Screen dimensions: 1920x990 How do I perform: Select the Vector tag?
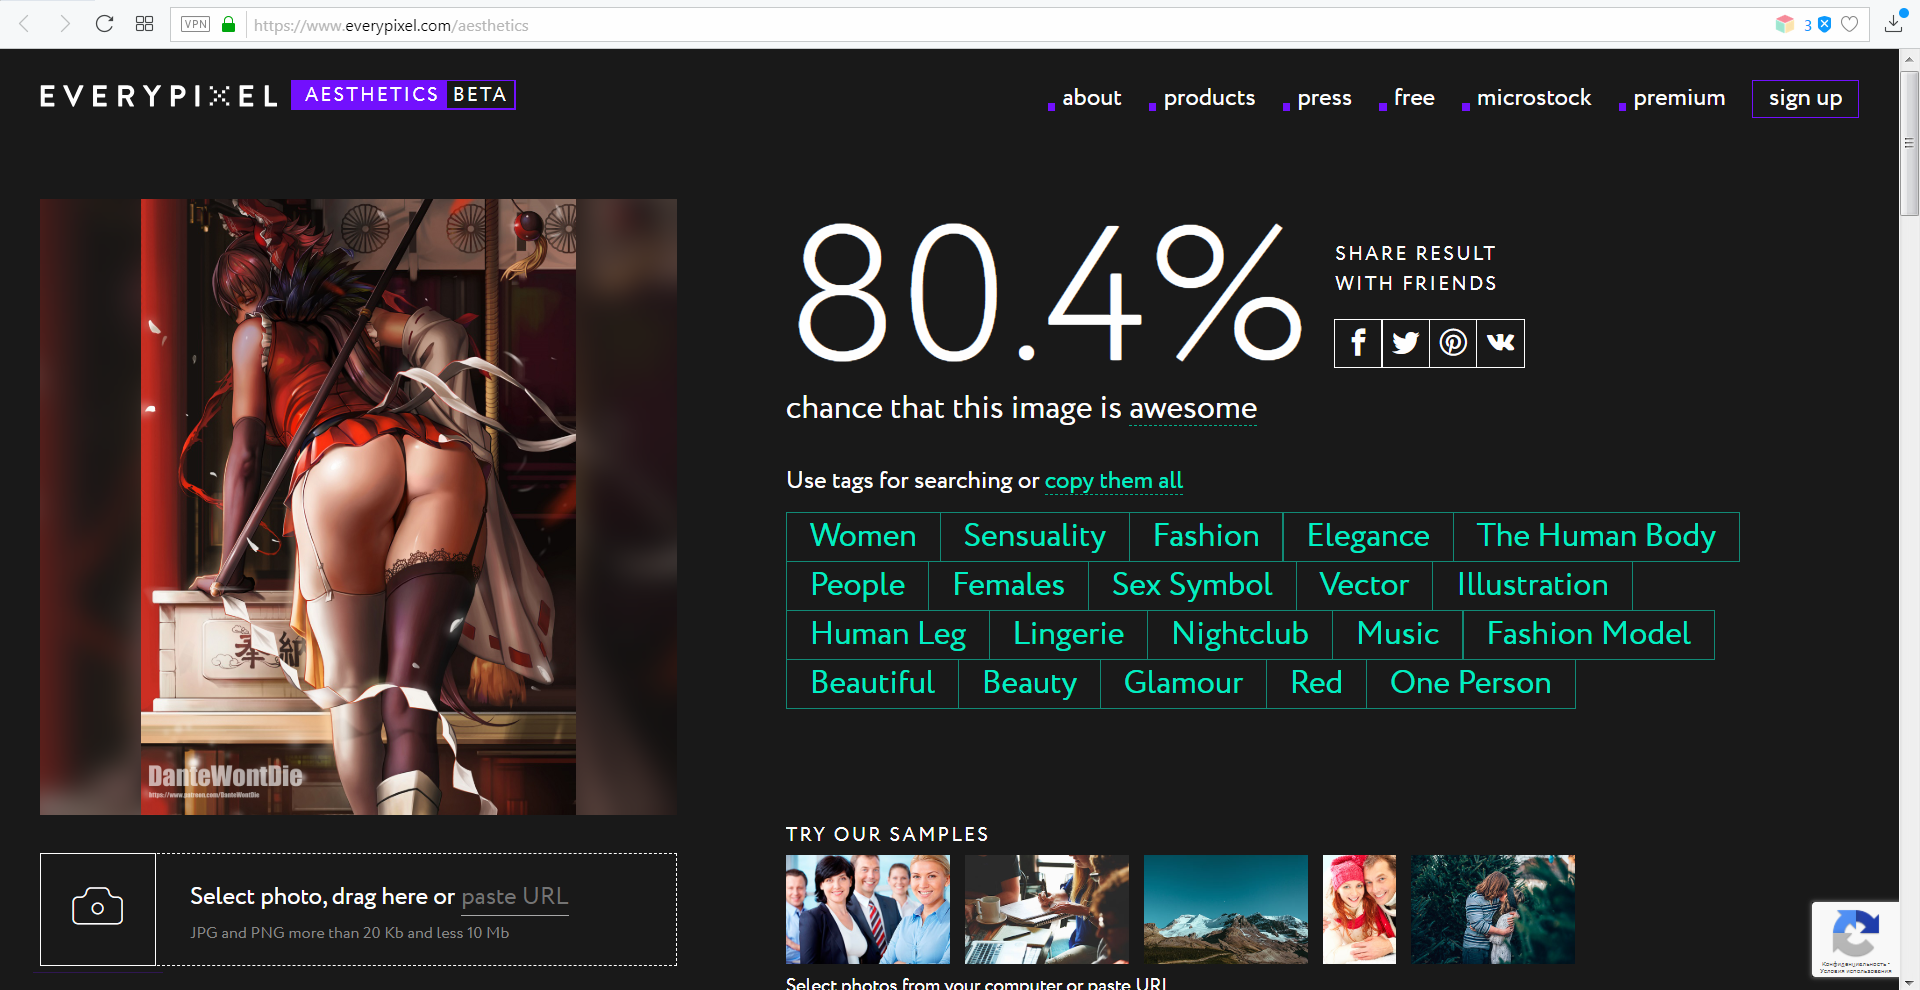point(1364,585)
